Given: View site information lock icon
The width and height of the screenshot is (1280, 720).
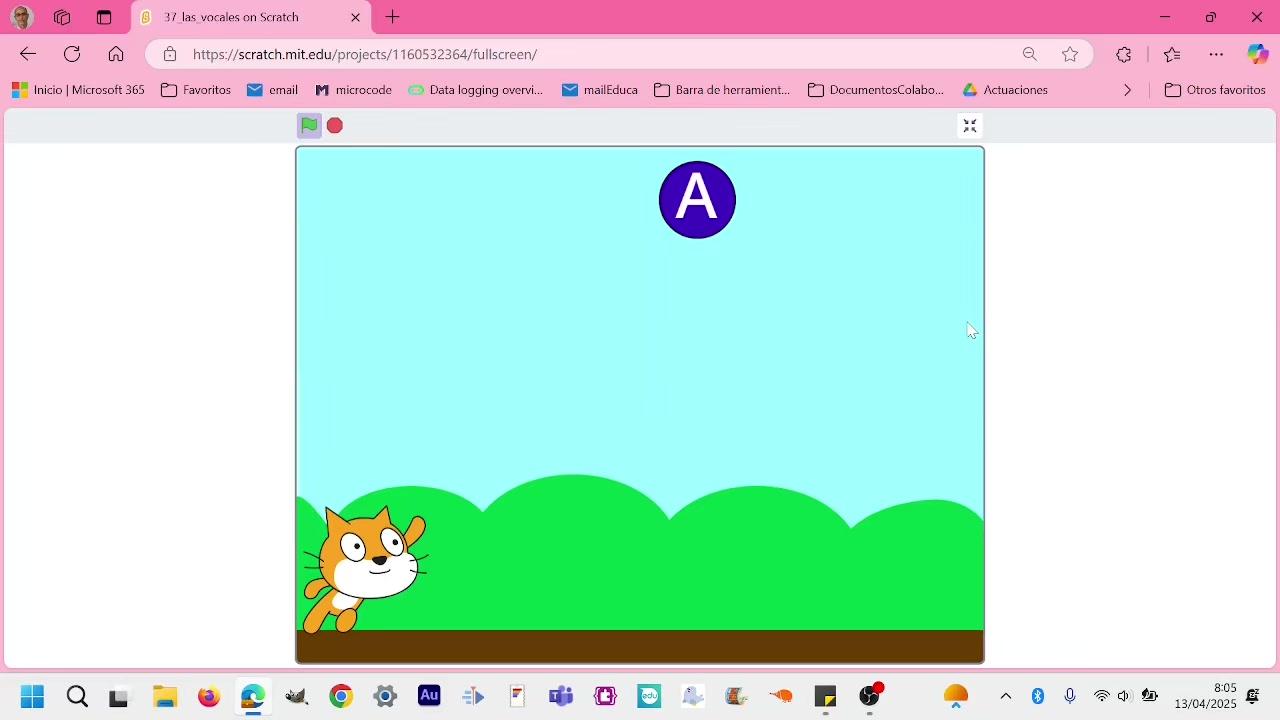Looking at the screenshot, I should (x=170, y=54).
